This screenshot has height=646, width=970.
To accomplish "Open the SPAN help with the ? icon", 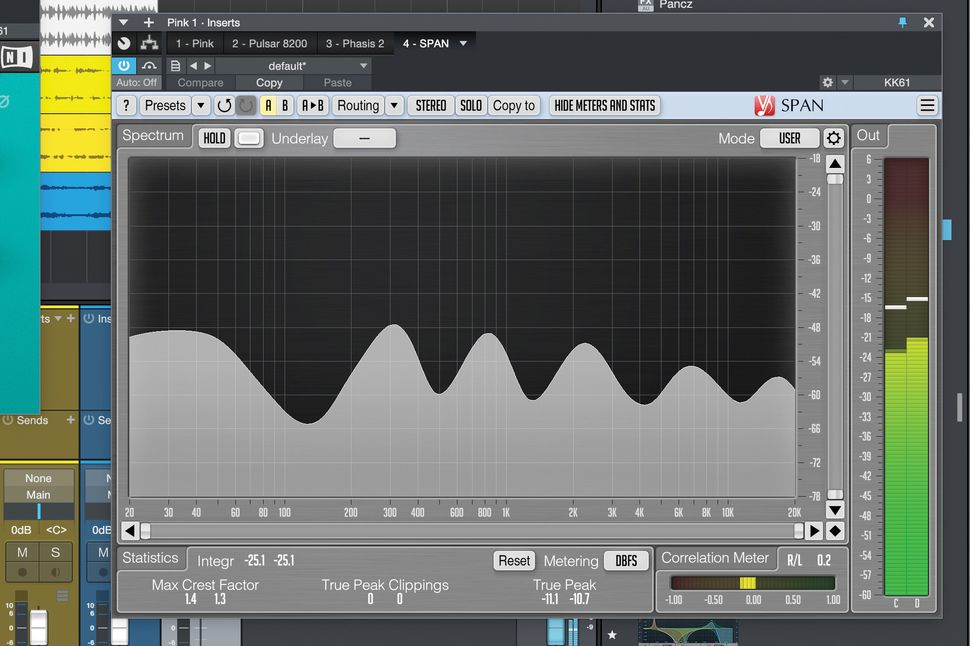I will (125, 105).
